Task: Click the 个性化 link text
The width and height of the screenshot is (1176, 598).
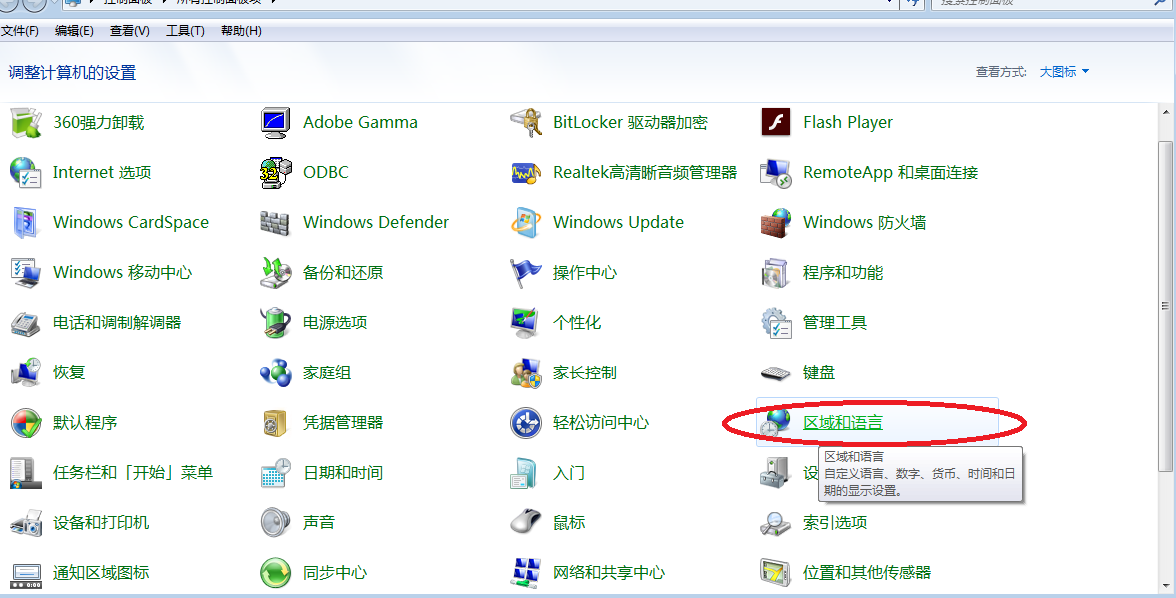Action: pyautogui.click(x=577, y=323)
